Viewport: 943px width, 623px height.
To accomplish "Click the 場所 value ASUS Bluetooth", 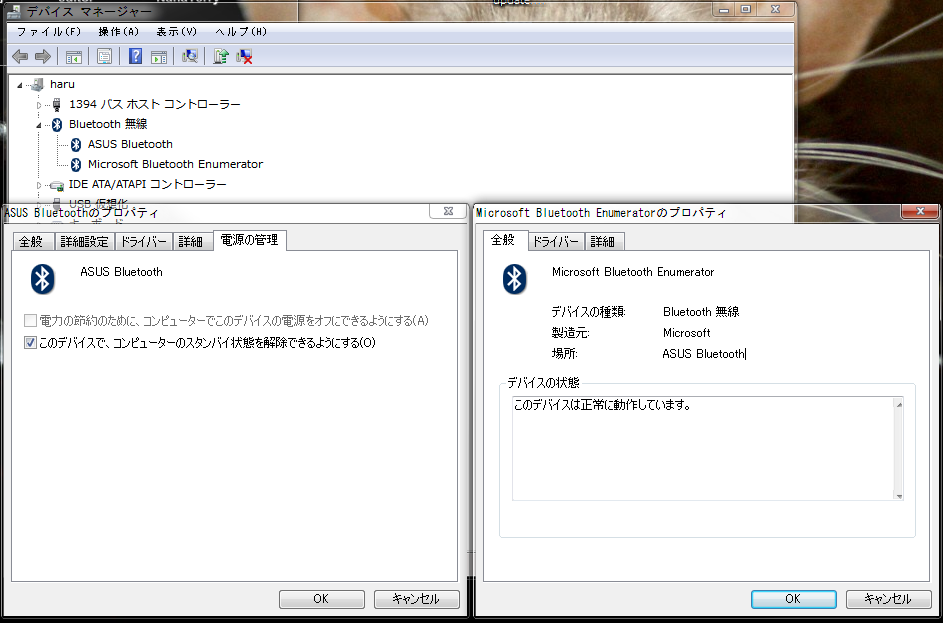I will coord(703,354).
